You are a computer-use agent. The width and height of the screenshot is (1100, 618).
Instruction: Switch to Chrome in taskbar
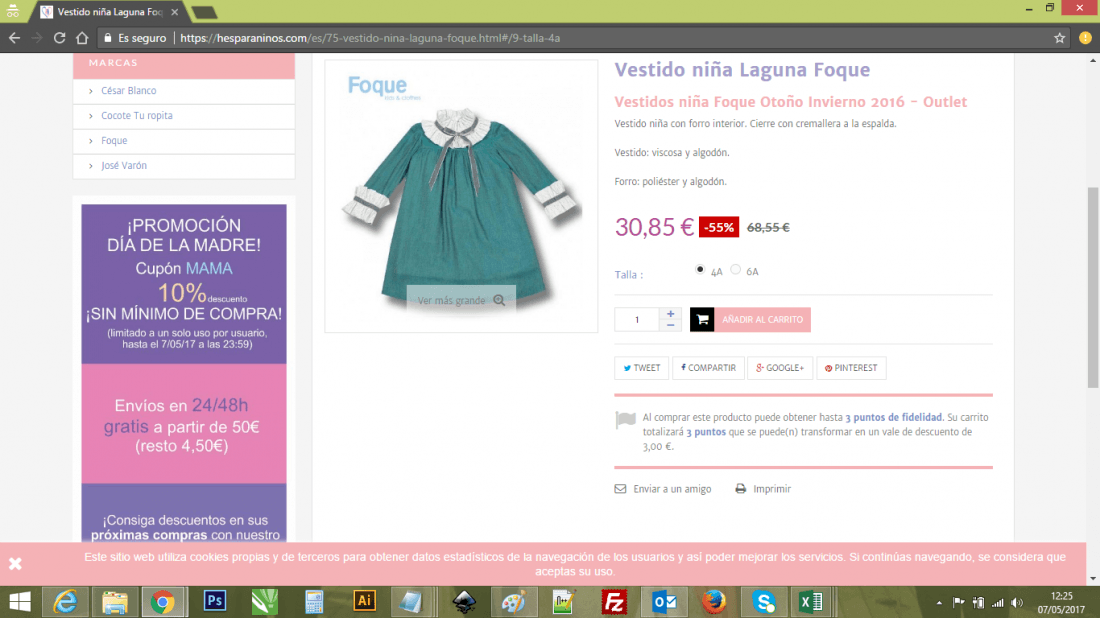[163, 602]
